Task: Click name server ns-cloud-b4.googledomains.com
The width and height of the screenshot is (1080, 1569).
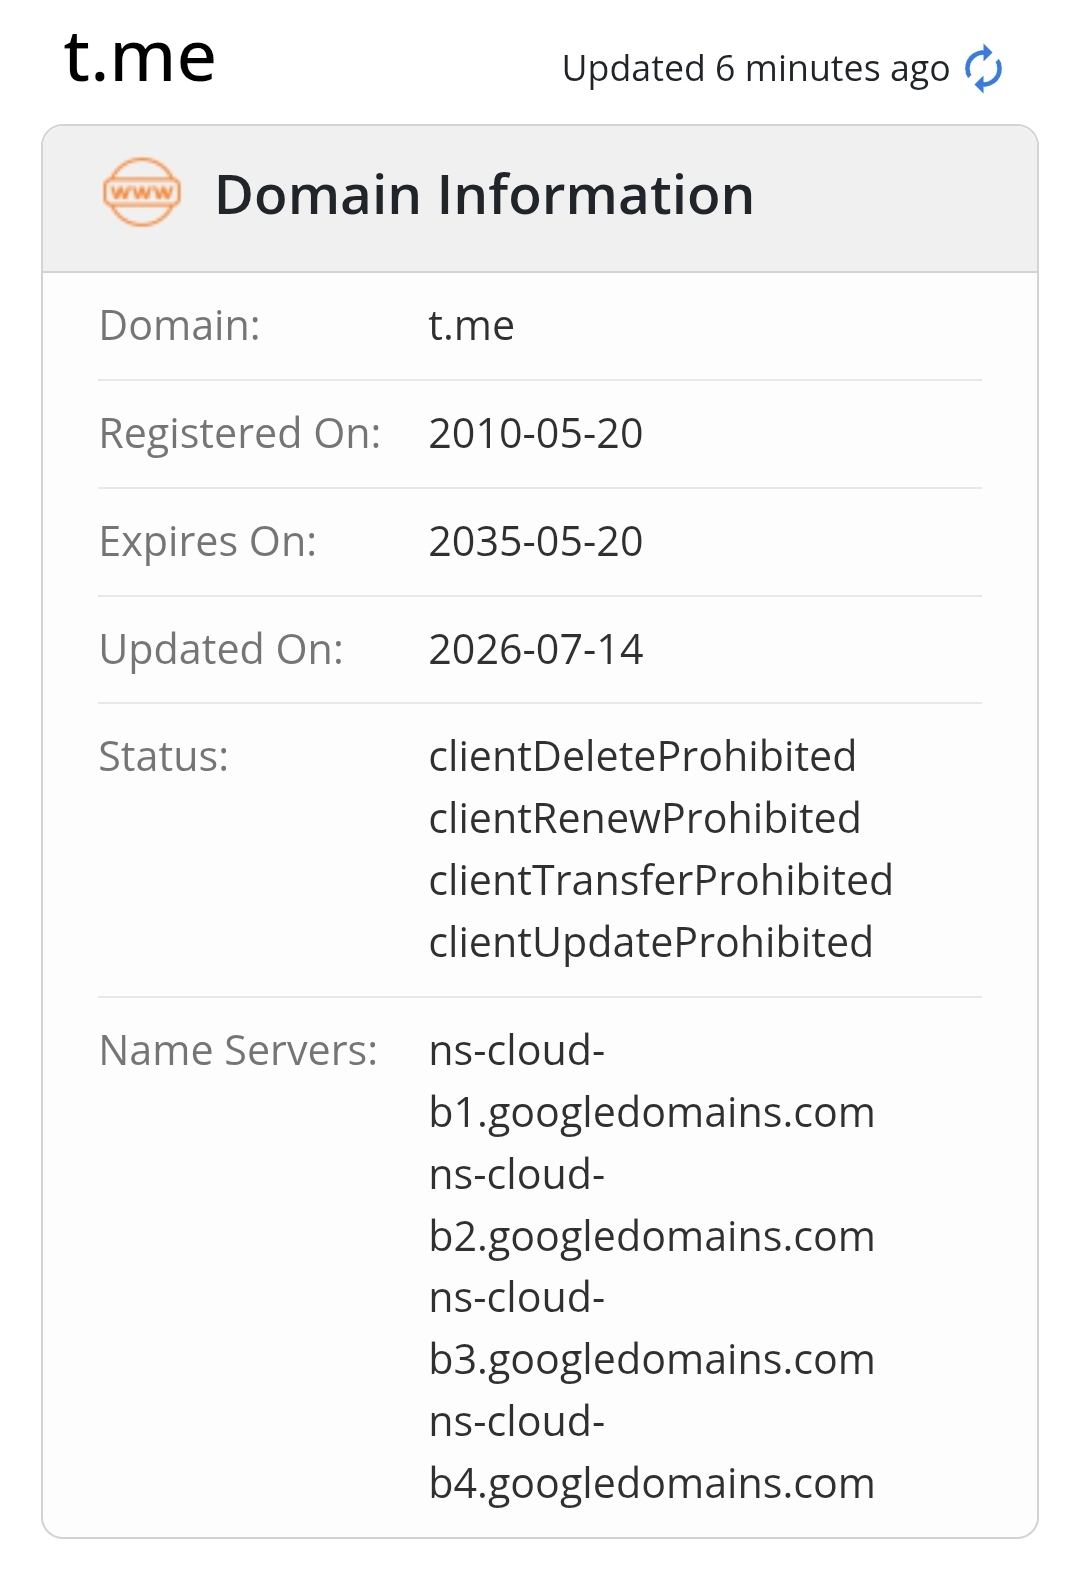Action: click(651, 1453)
